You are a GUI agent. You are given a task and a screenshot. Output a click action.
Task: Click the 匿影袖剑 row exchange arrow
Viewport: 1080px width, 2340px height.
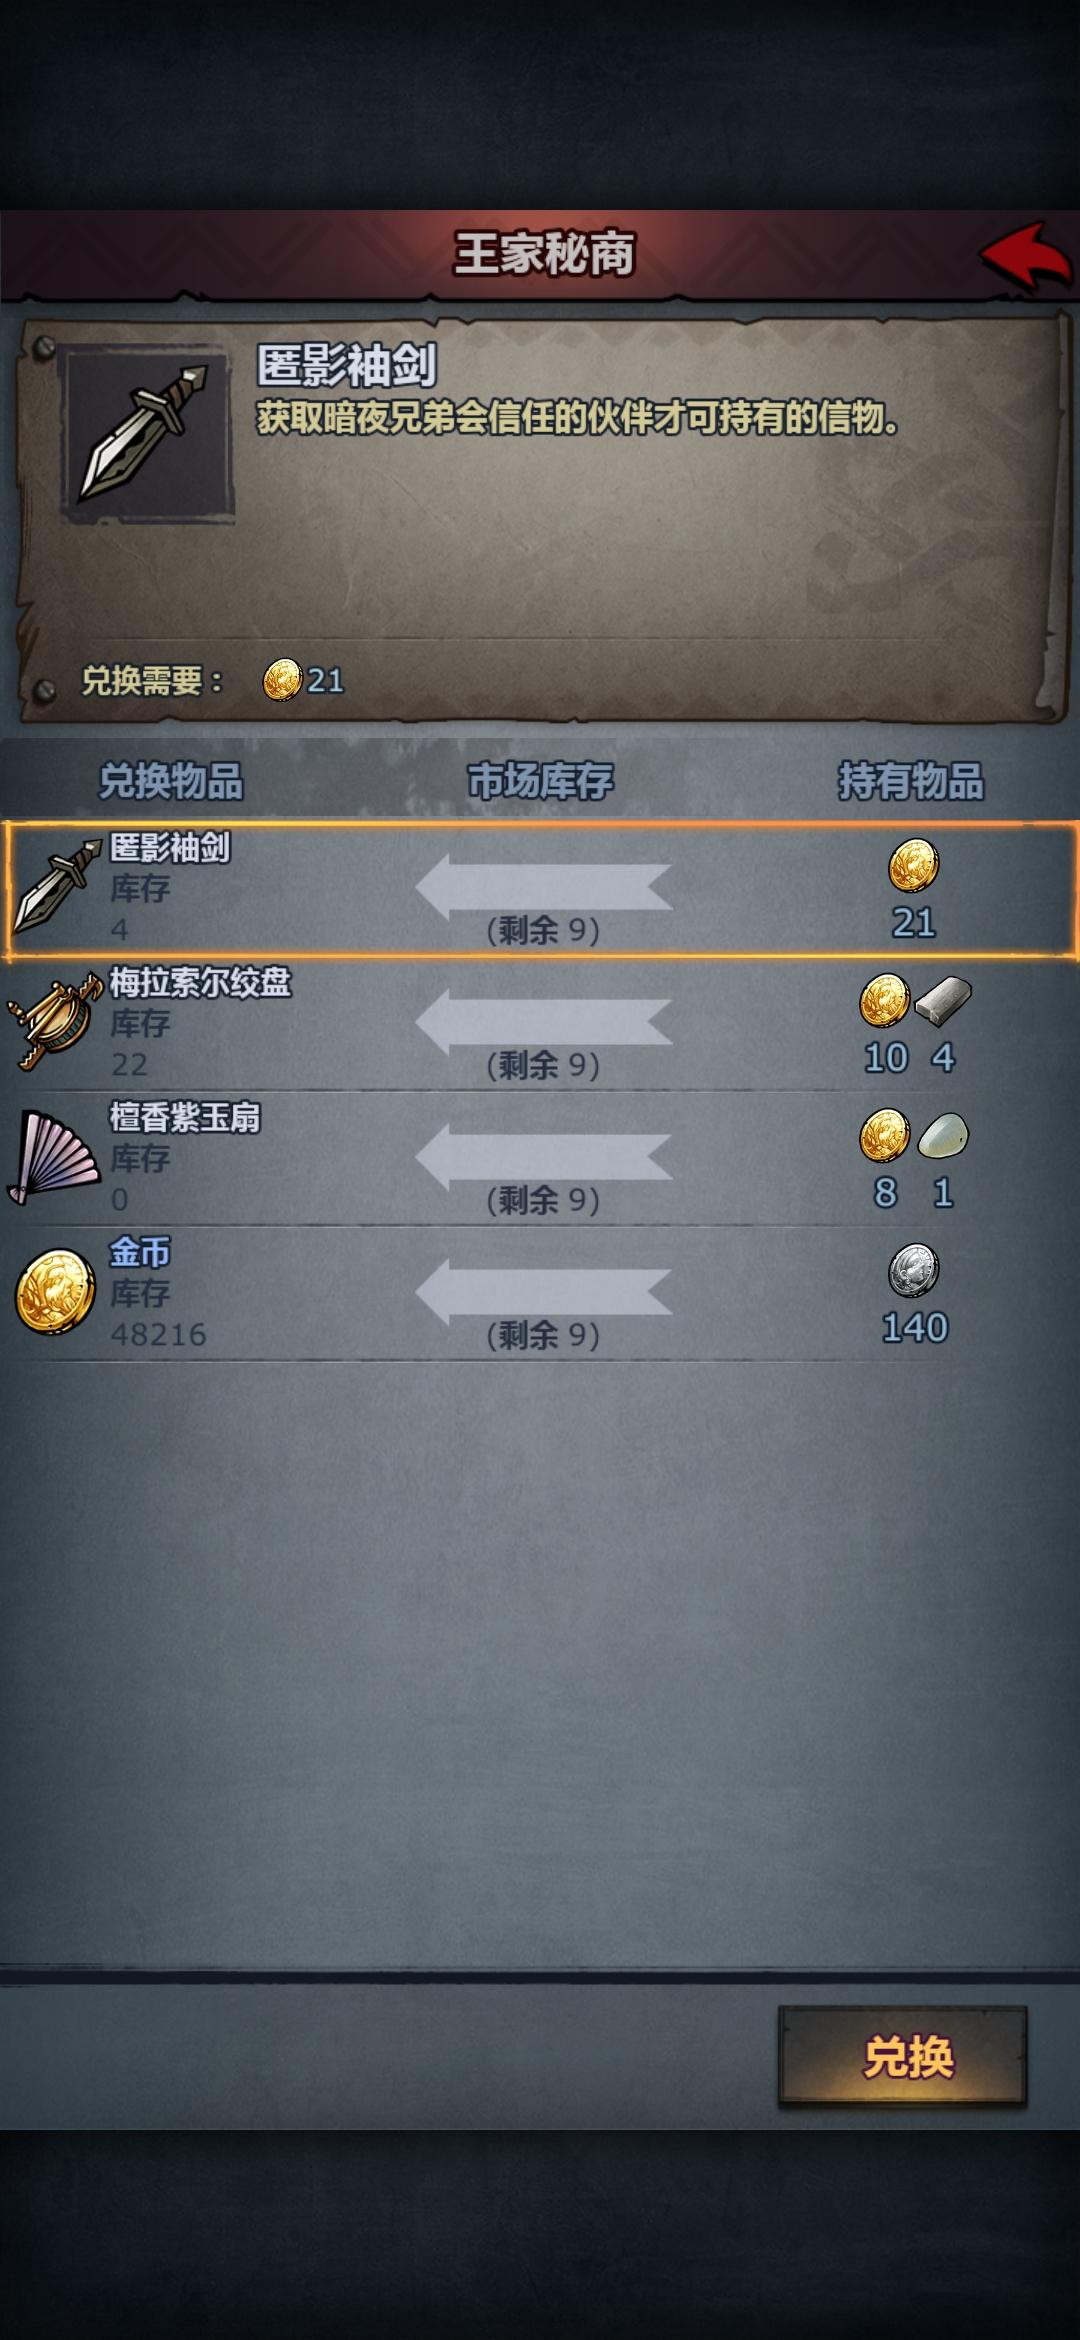pyautogui.click(x=543, y=887)
